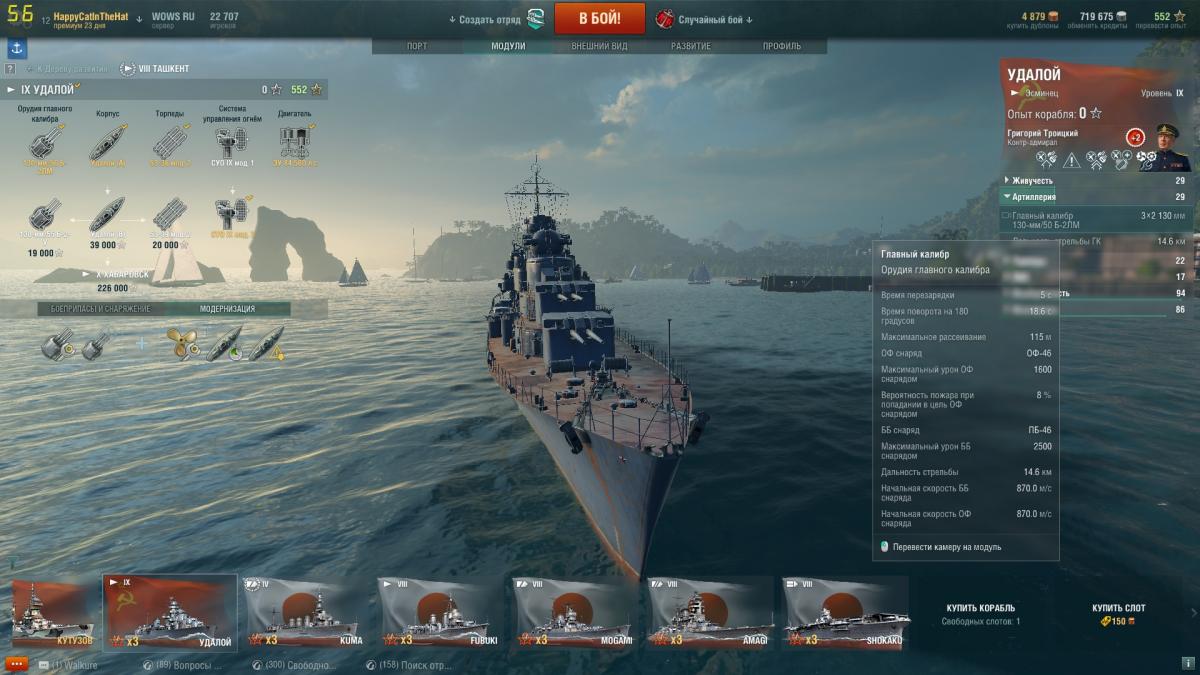
Task: Open the help question mark icon
Action: pos(10,69)
